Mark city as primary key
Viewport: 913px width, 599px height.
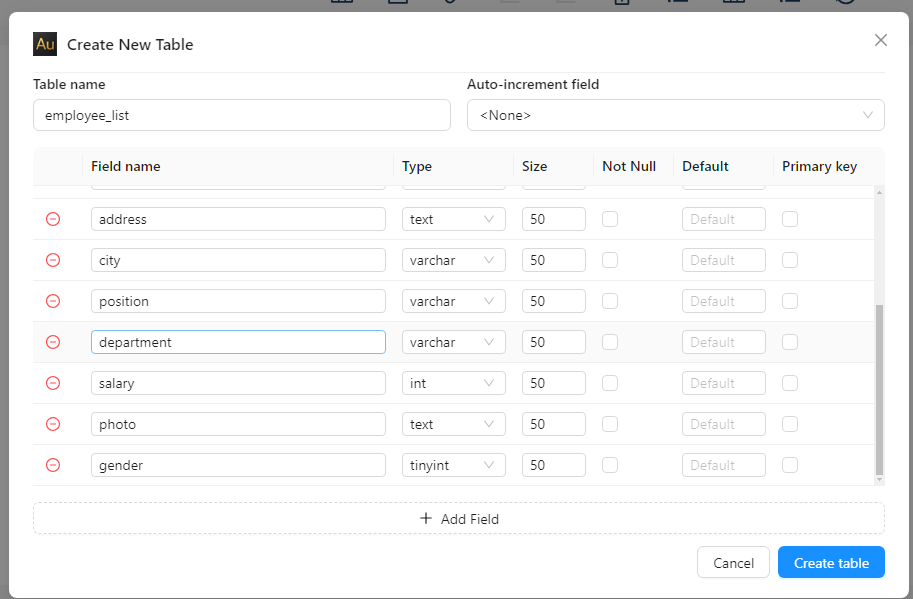tap(790, 260)
